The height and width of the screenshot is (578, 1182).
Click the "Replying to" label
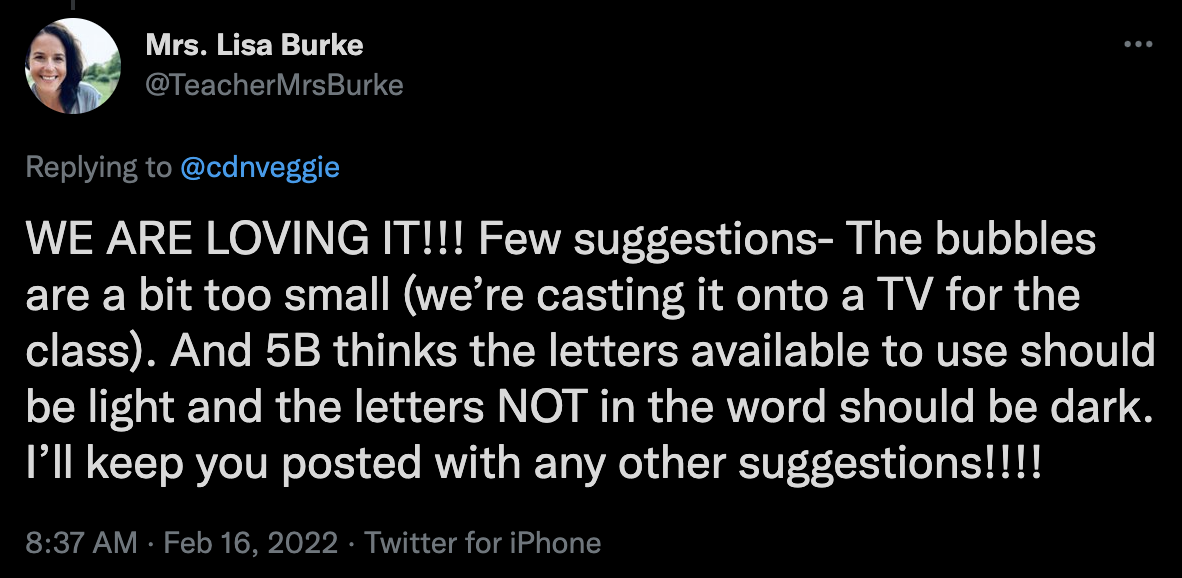(x=98, y=167)
